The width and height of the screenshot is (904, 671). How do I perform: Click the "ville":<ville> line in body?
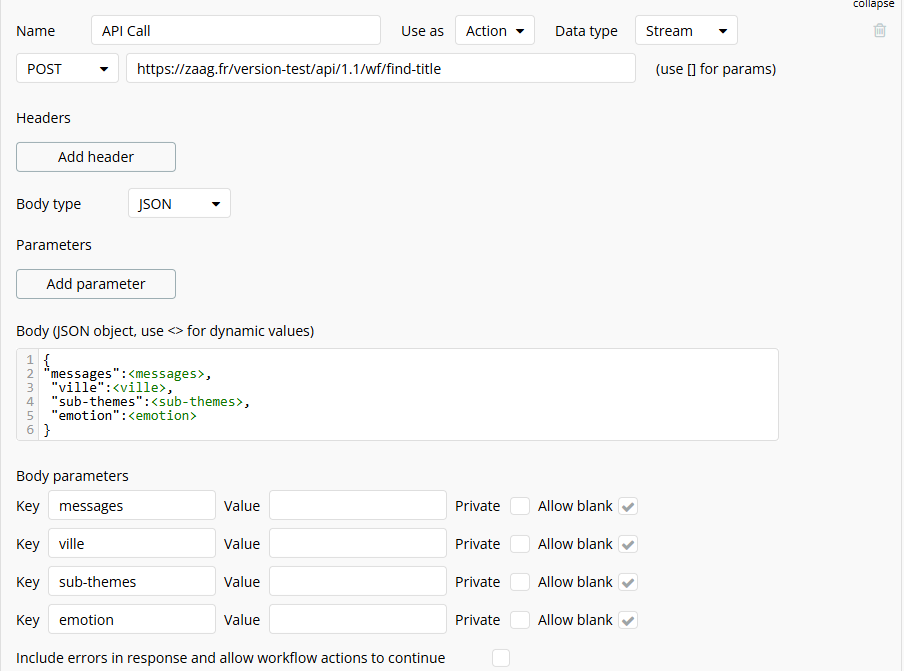pos(112,387)
